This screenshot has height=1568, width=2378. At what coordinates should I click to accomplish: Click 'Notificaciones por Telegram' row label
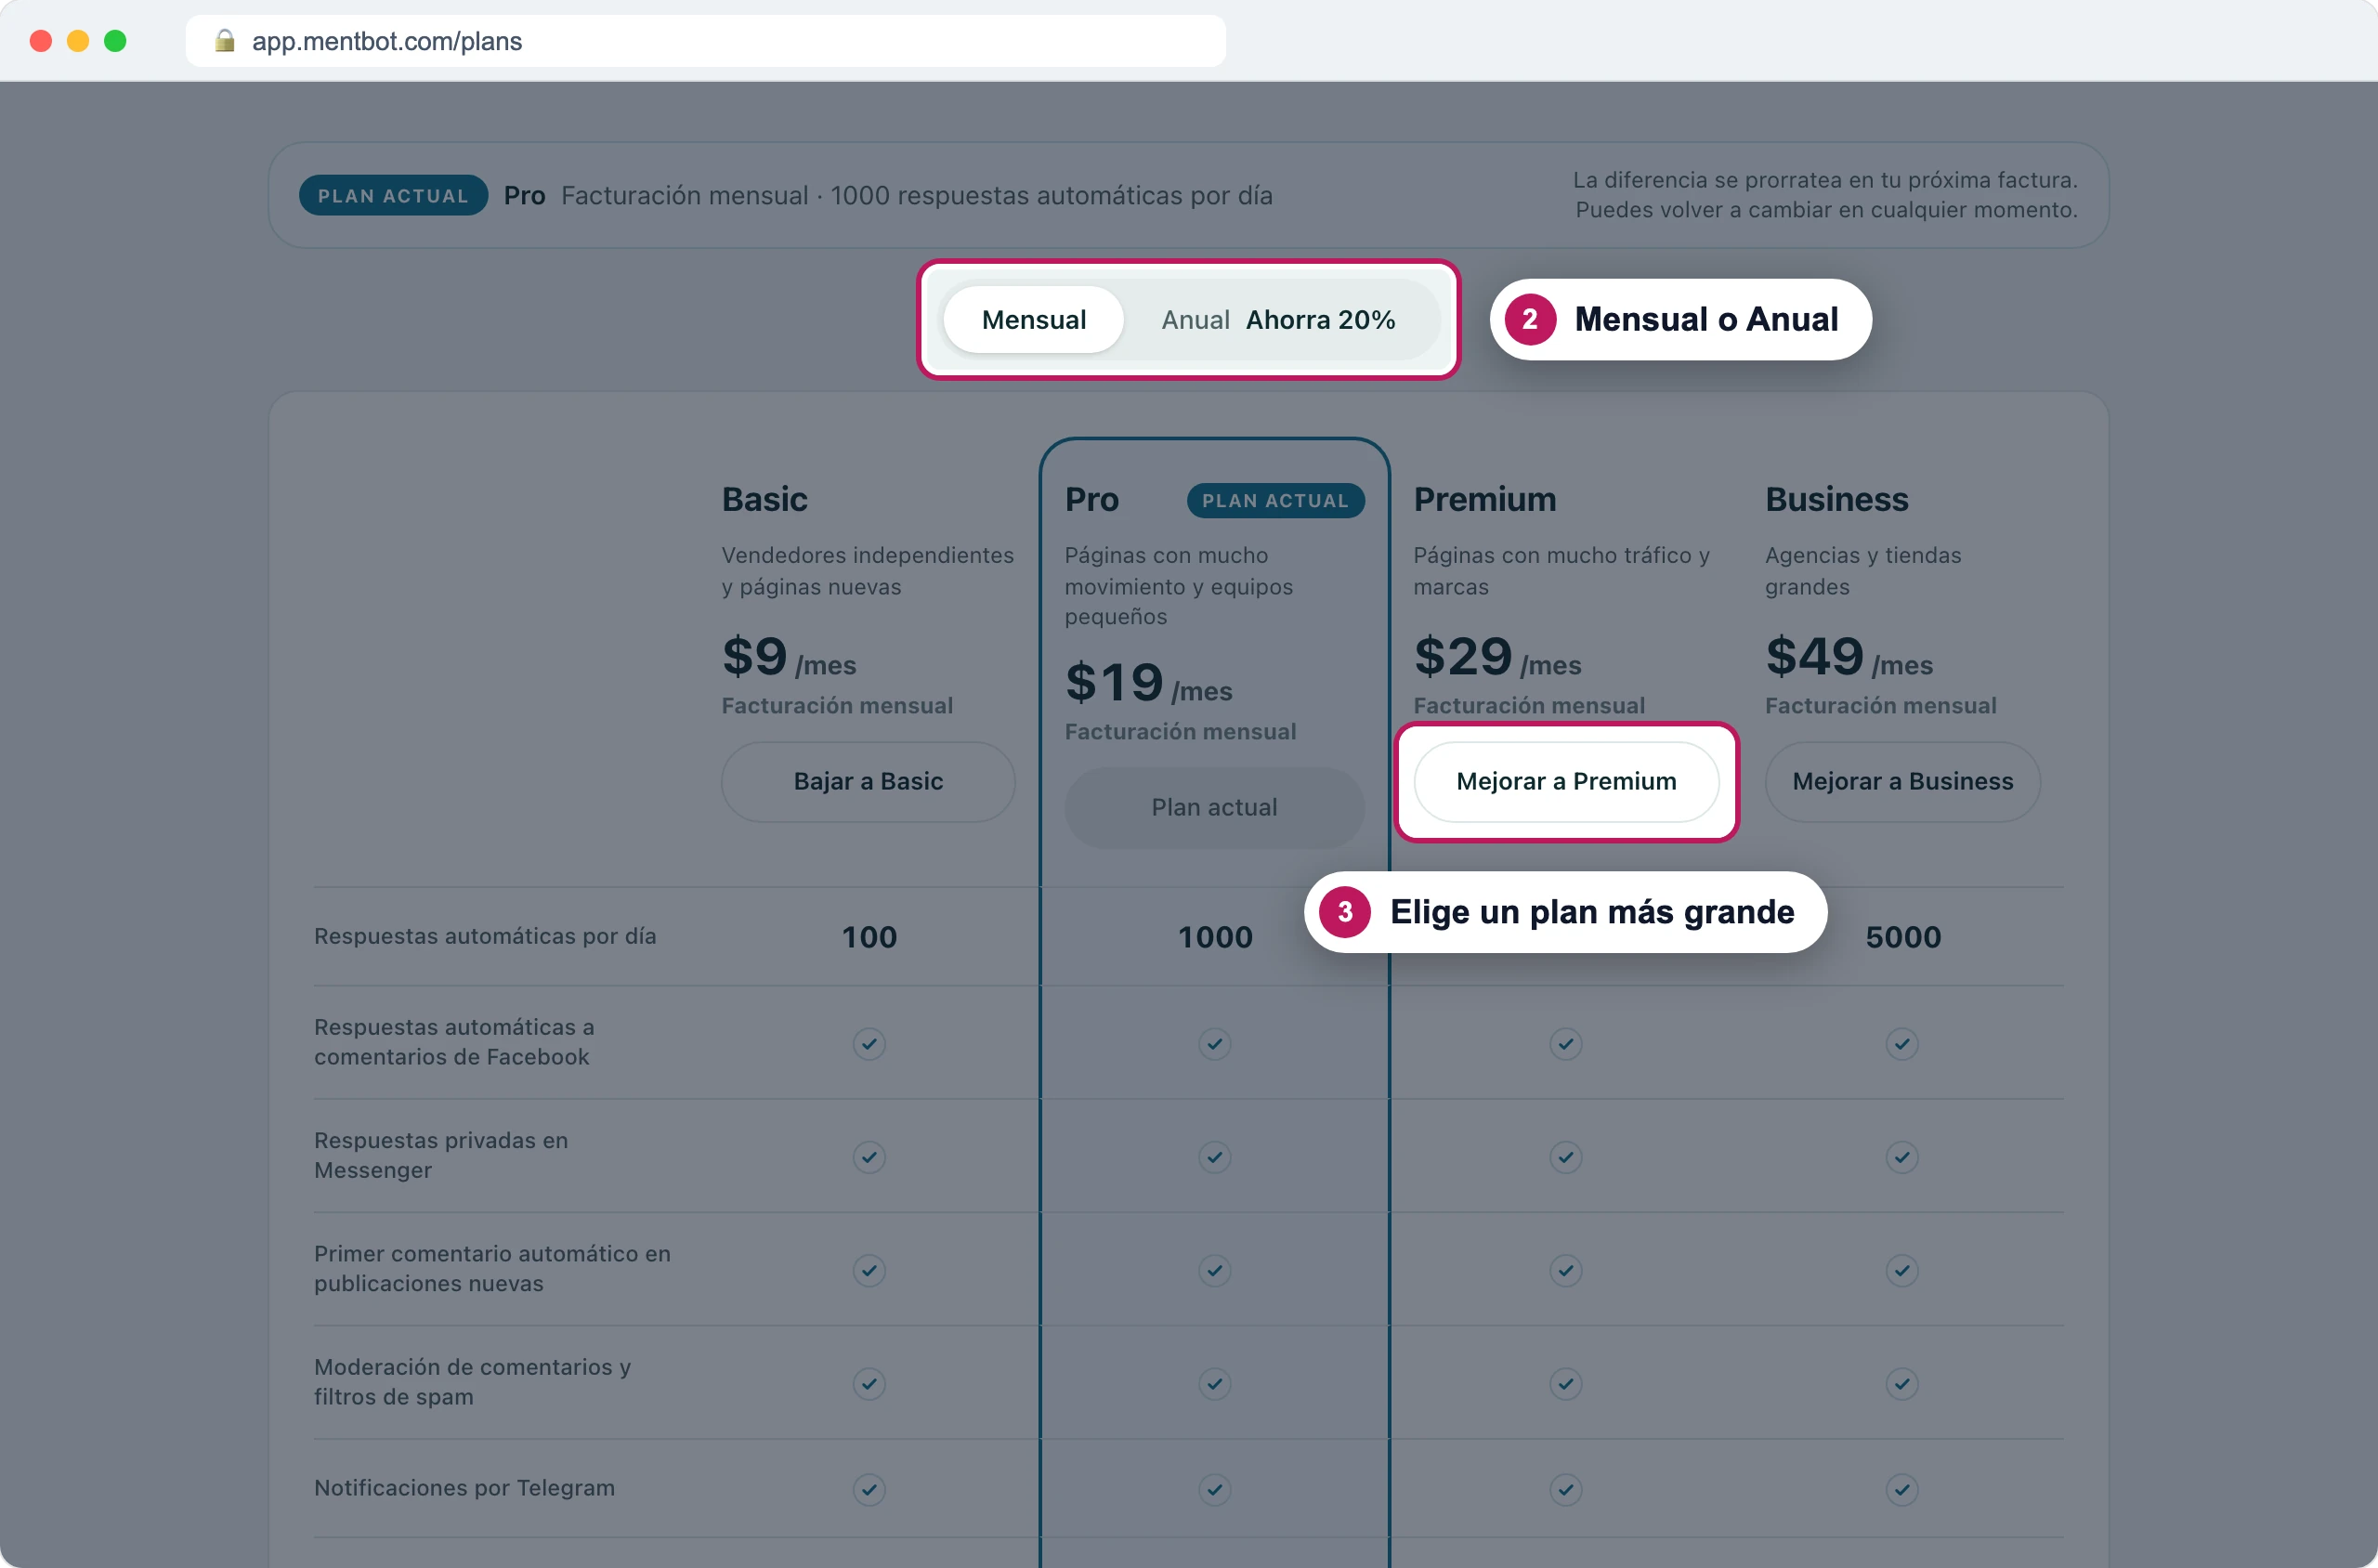tap(464, 1488)
